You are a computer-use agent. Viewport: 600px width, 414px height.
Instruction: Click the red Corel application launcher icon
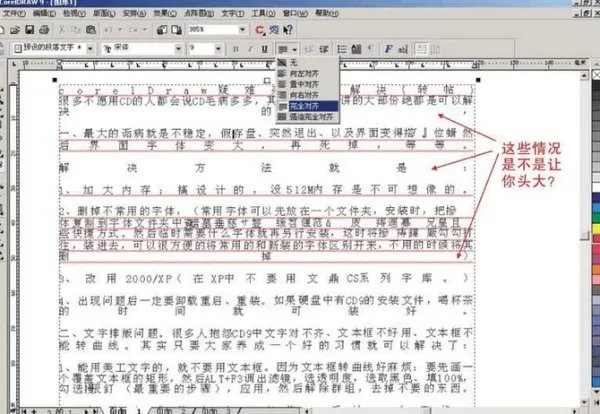(260, 30)
